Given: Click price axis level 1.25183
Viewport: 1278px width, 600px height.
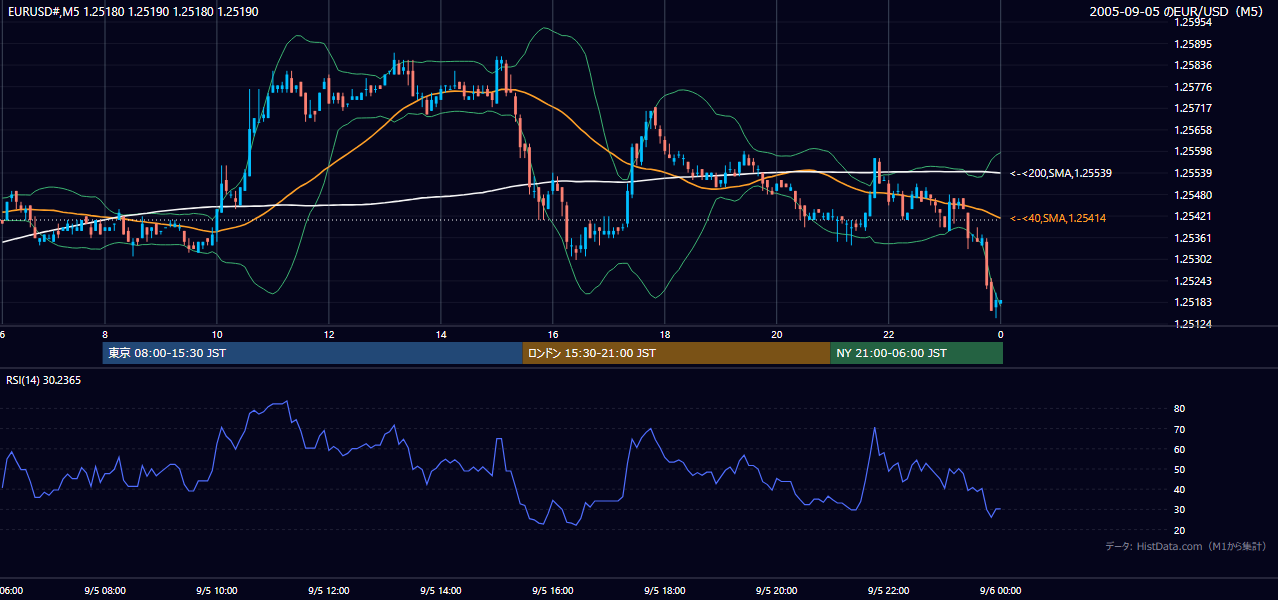Looking at the screenshot, I should (x=1193, y=302).
